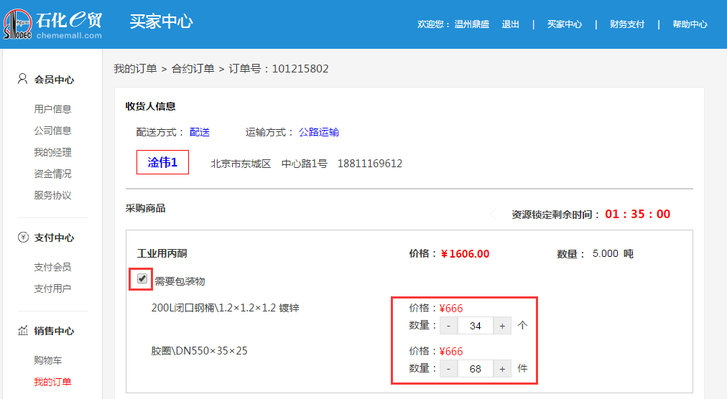The height and width of the screenshot is (399, 727).
Task: Click the 销售中心 section heading
Action: point(54,331)
